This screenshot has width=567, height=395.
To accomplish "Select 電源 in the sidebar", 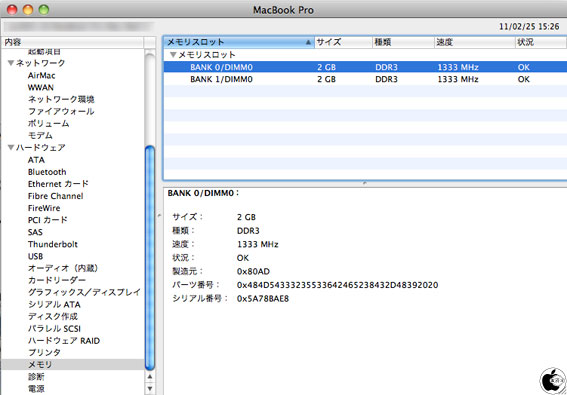I will [36, 389].
